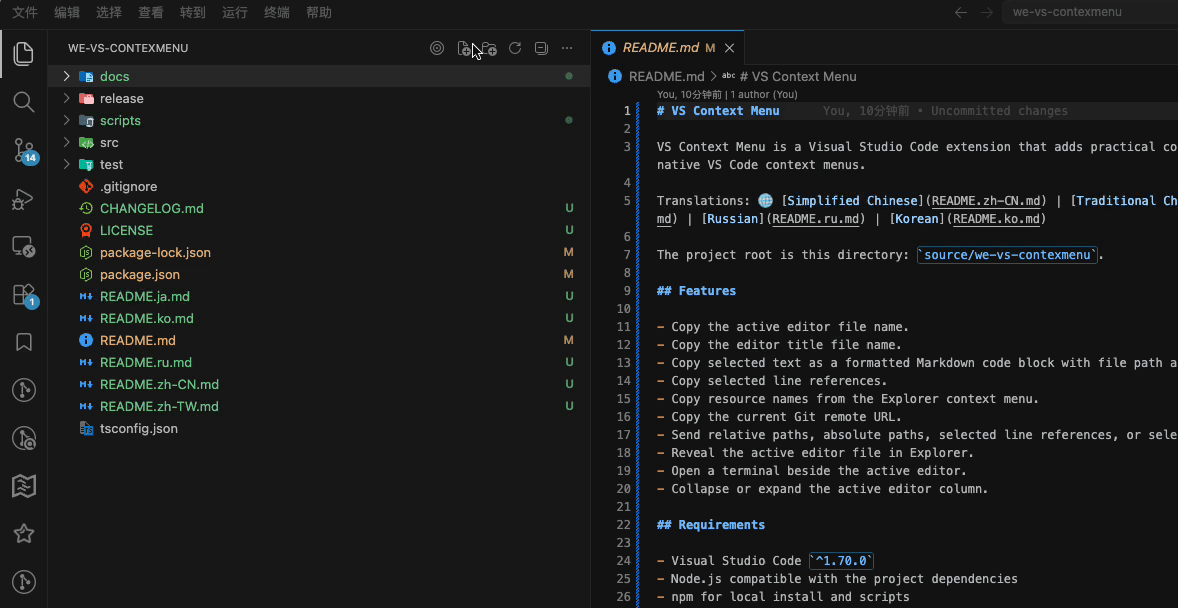Open the Run and Debug view
1178x608 pixels.
(24, 198)
